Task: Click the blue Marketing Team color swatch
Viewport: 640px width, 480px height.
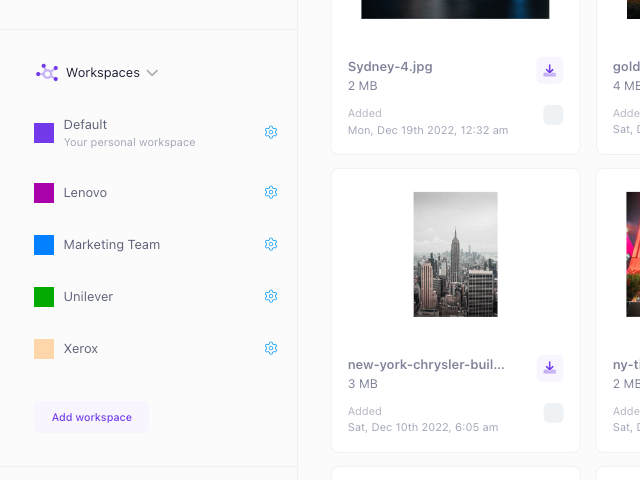Action: [44, 245]
